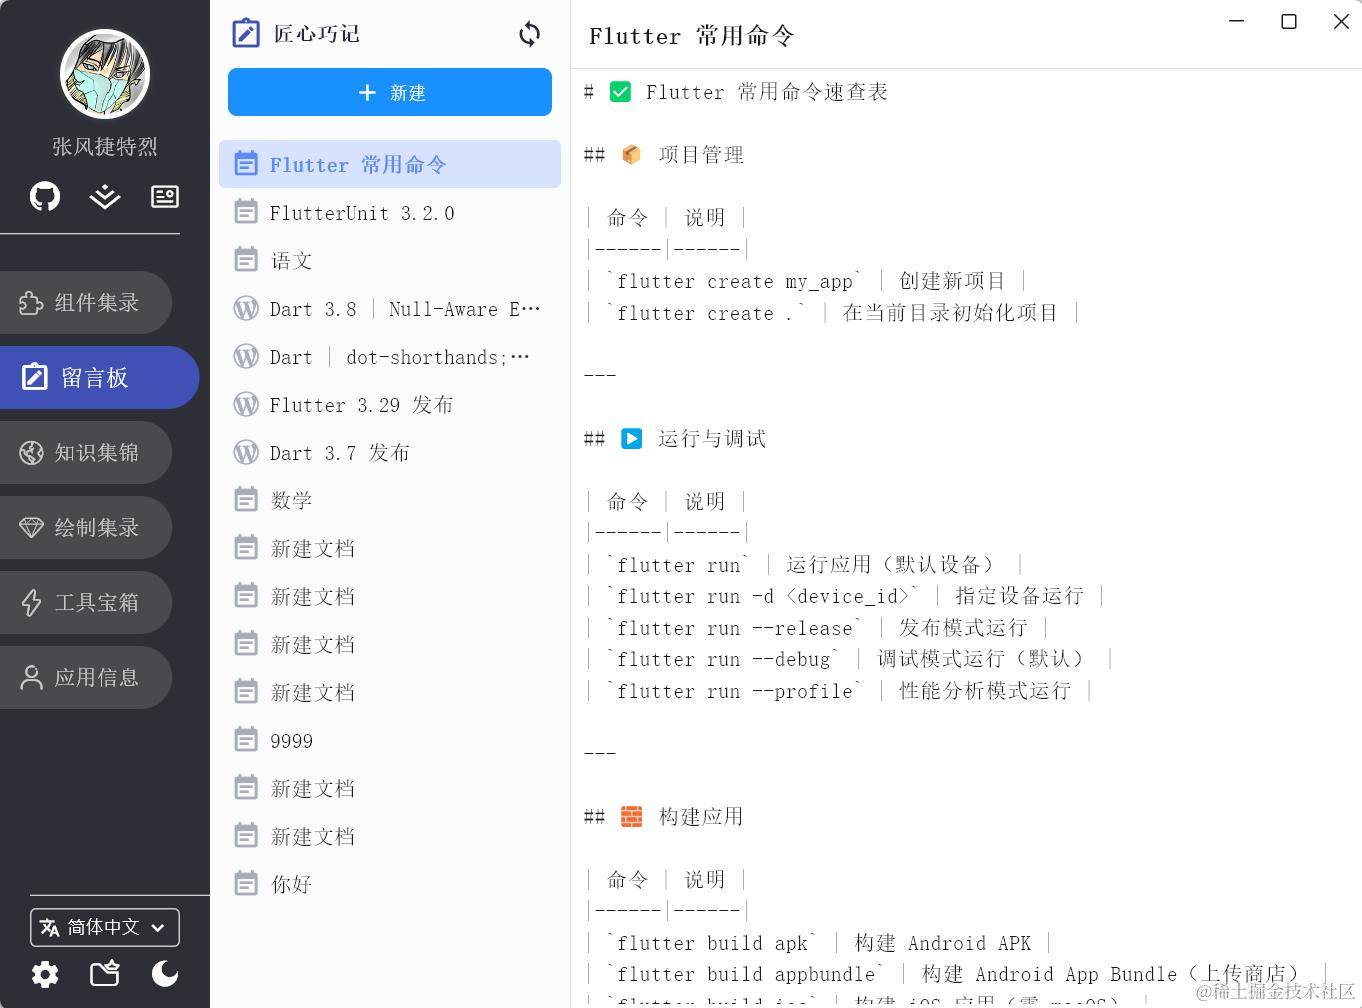Click the double-chevron download icon
The width and height of the screenshot is (1362, 1008).
[x=105, y=196]
